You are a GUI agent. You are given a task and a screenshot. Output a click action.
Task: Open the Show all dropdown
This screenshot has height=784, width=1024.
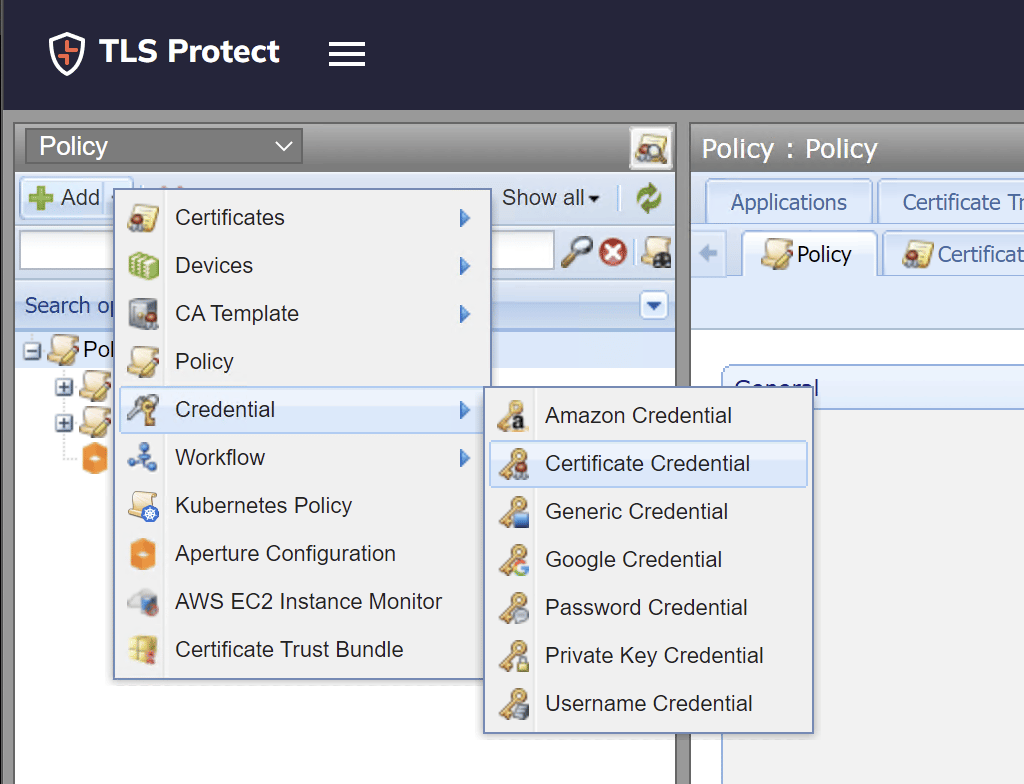click(550, 197)
